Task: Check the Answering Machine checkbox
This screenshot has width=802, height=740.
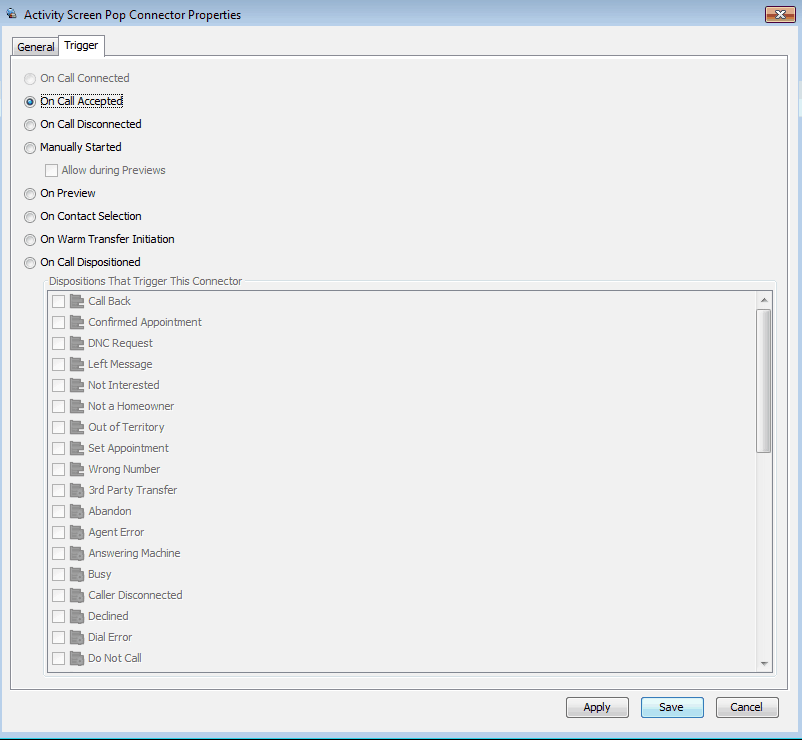Action: tap(58, 553)
